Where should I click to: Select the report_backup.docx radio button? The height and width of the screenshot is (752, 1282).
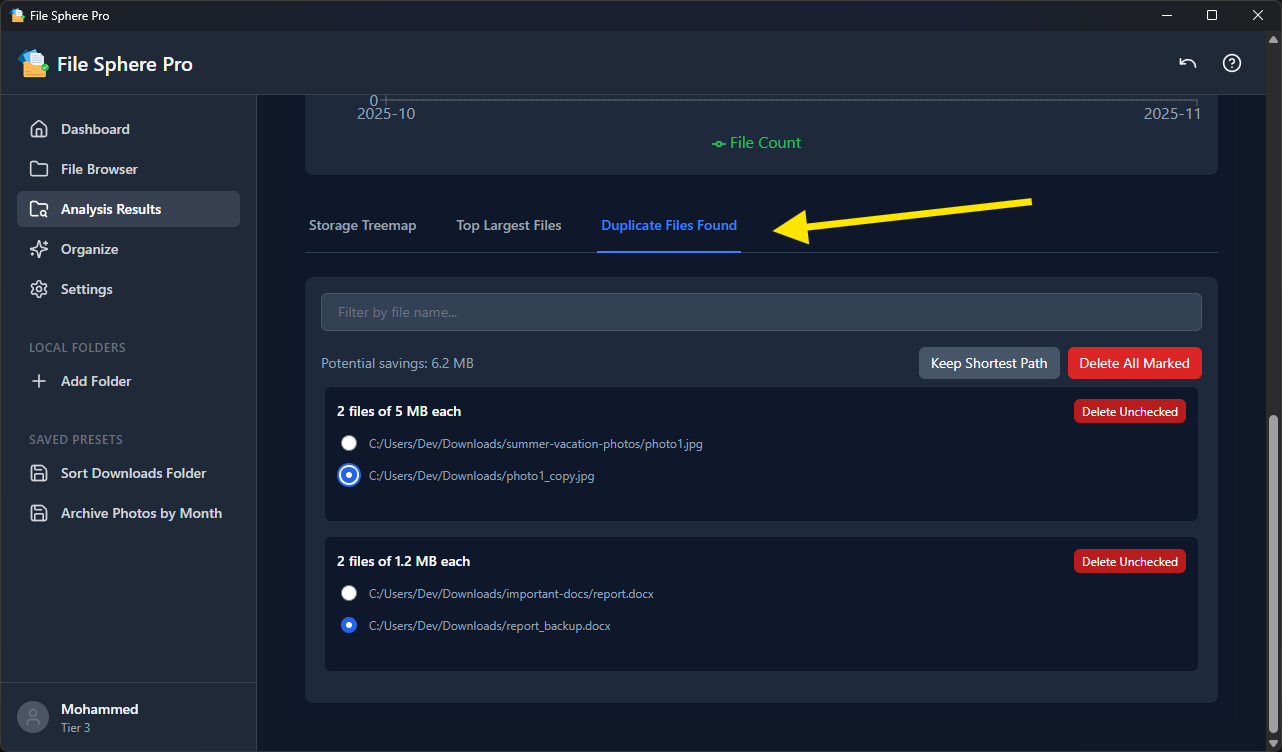(349, 625)
